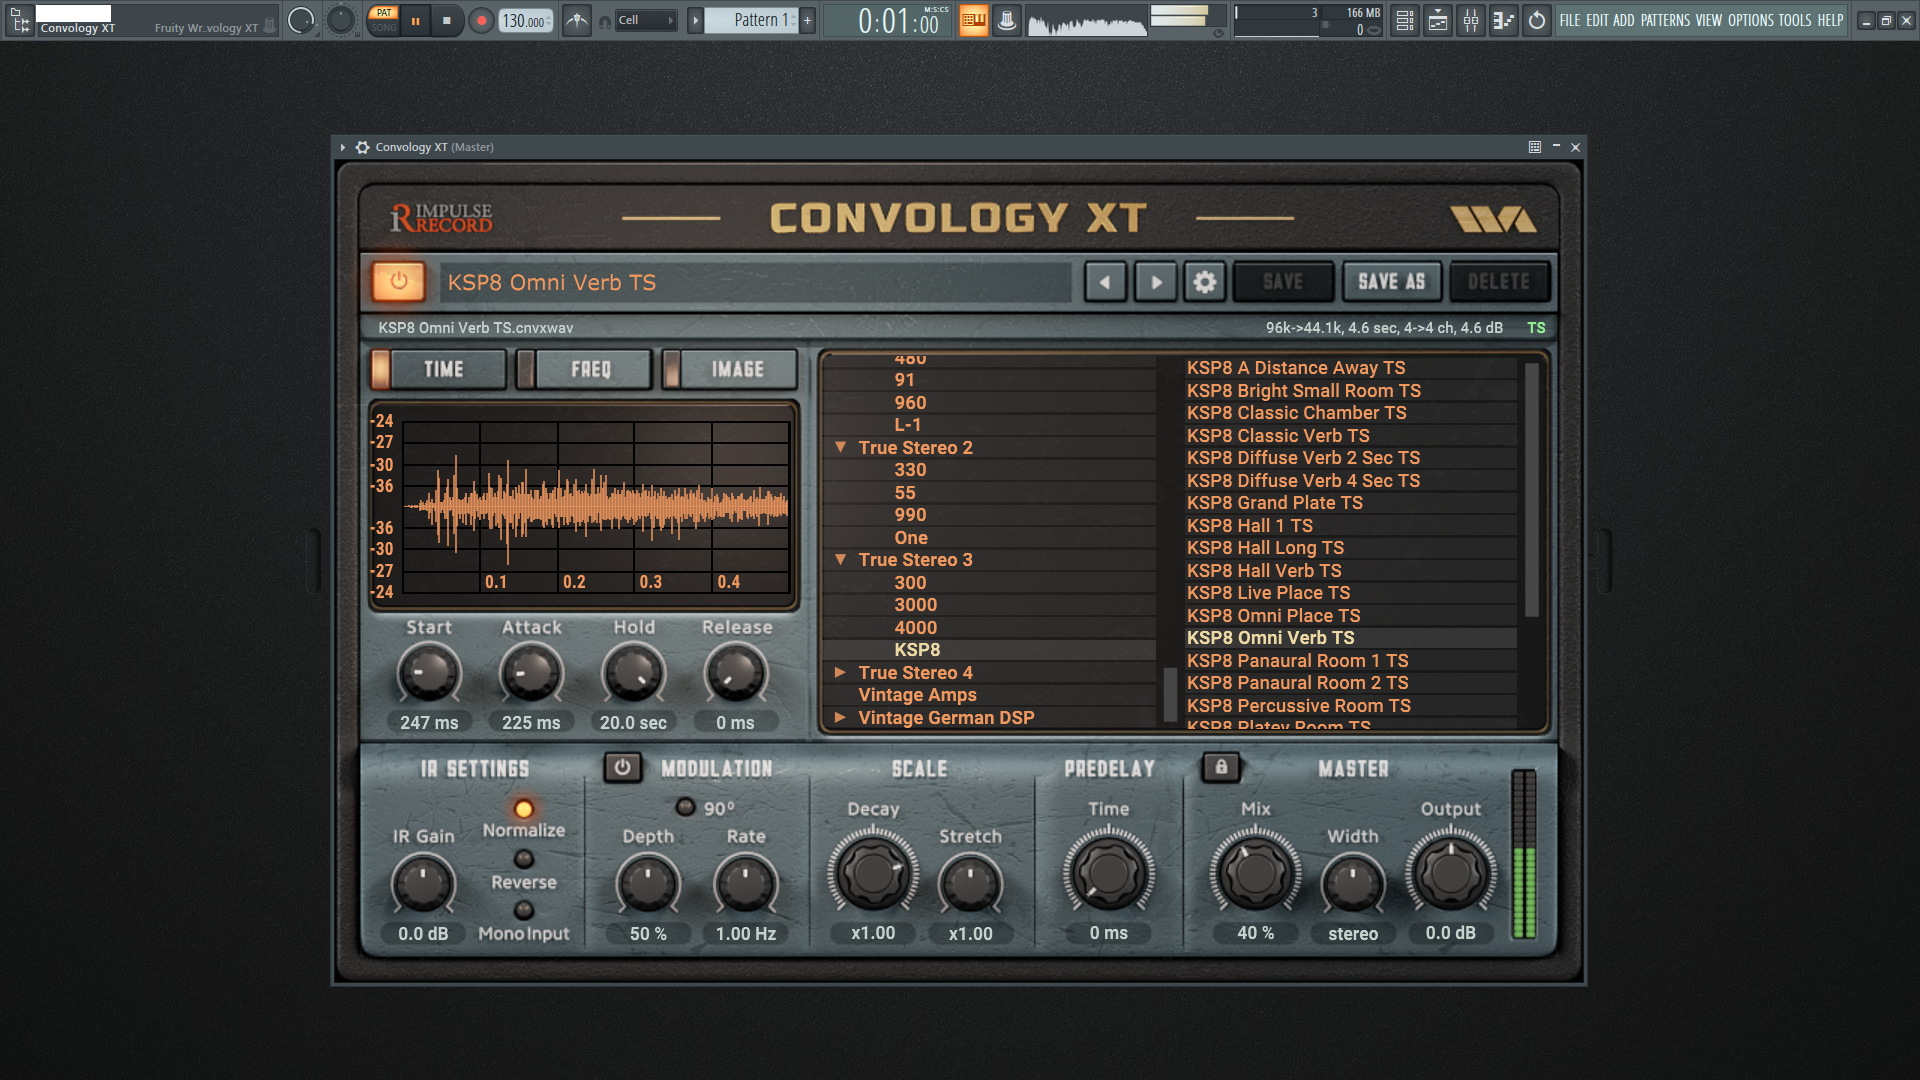Click the tempo 130.000 field
The image size is (1920, 1080).
pos(524,20)
